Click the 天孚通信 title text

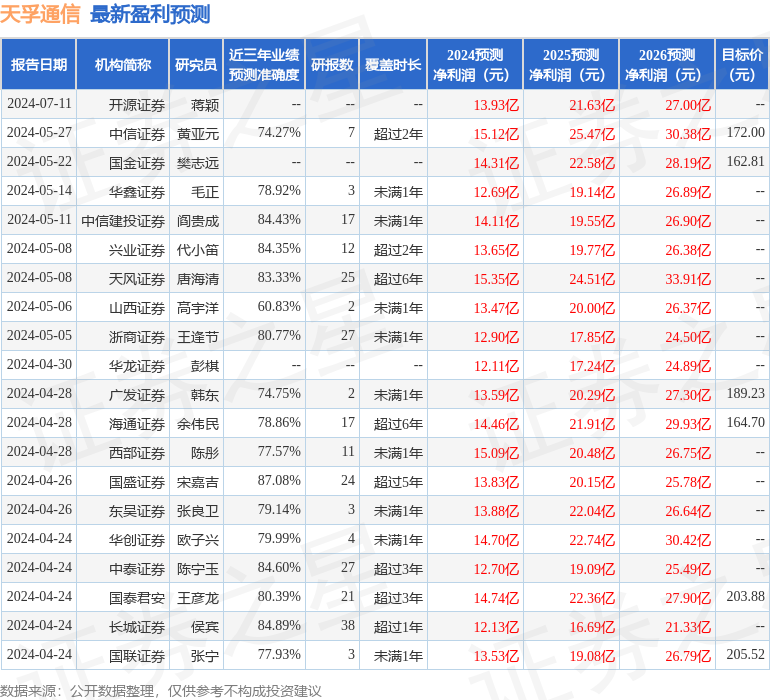[40, 14]
